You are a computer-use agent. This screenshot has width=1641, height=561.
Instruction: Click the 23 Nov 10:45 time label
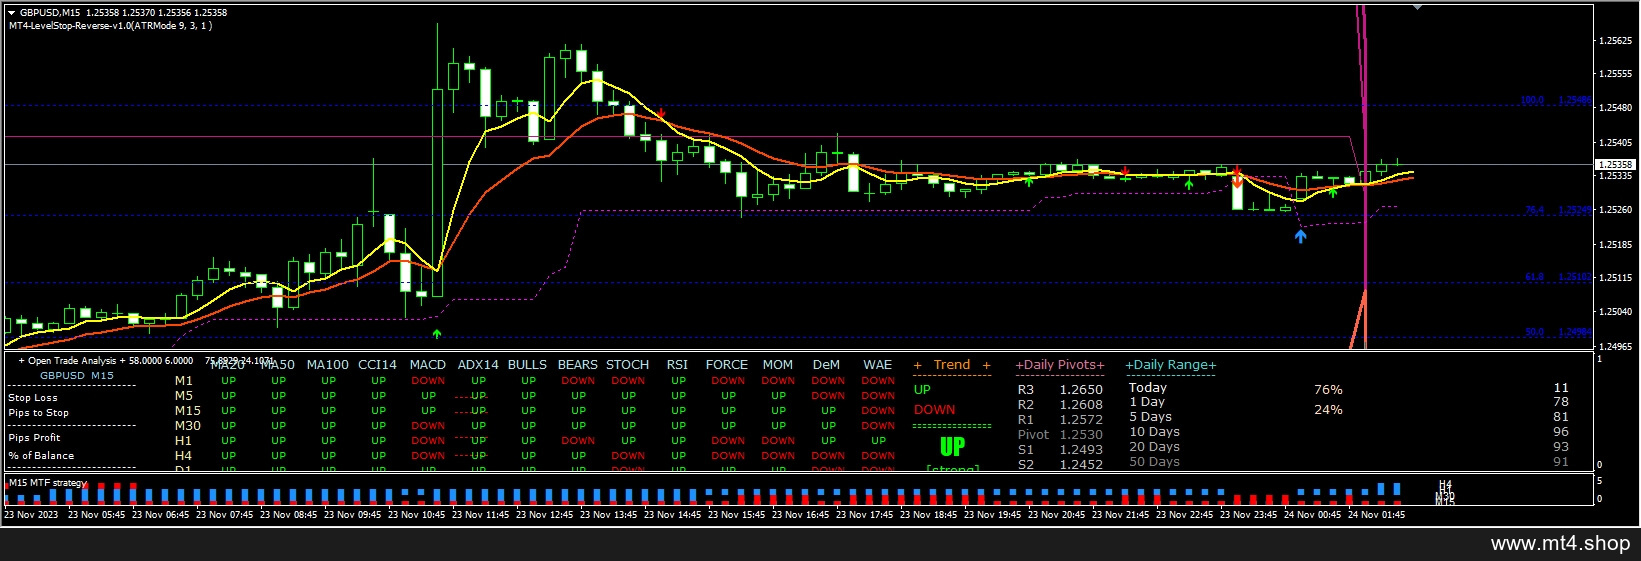(x=416, y=515)
